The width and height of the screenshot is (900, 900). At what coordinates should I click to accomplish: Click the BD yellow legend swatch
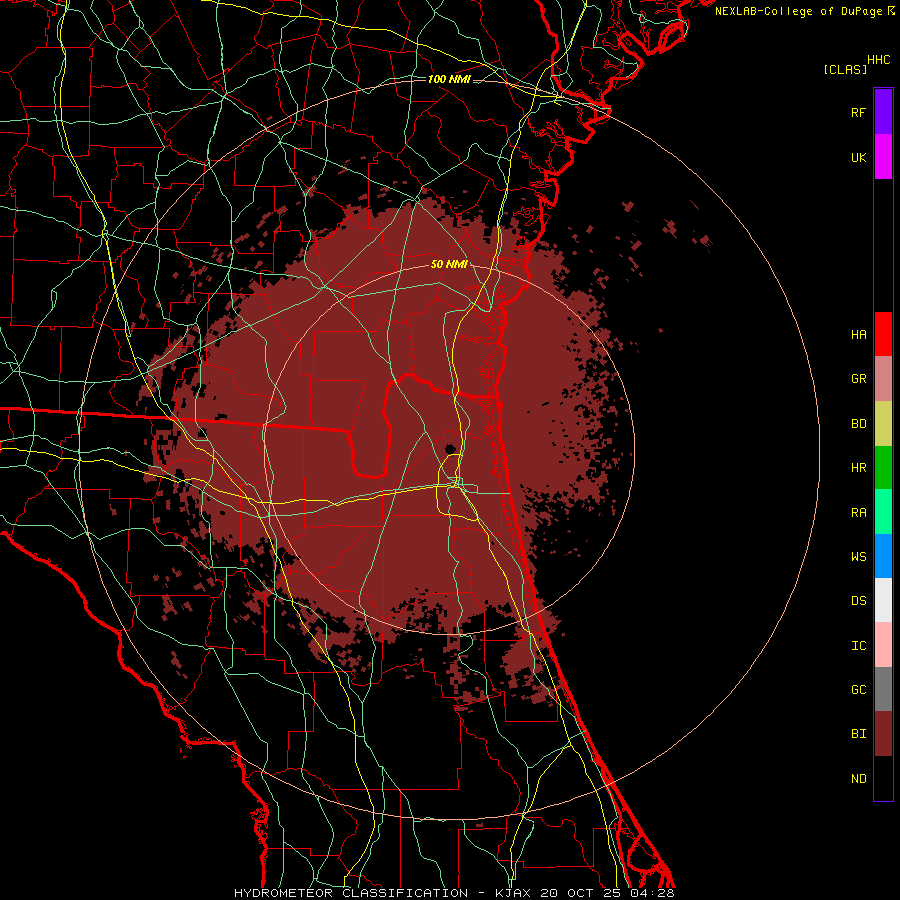[x=883, y=424]
